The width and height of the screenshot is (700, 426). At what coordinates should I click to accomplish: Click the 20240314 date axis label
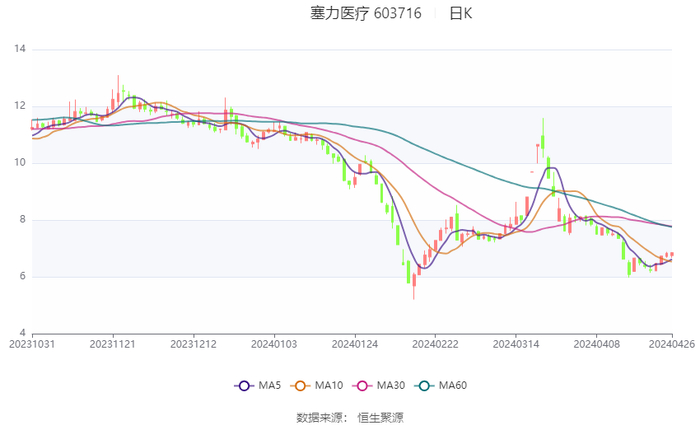coord(515,343)
